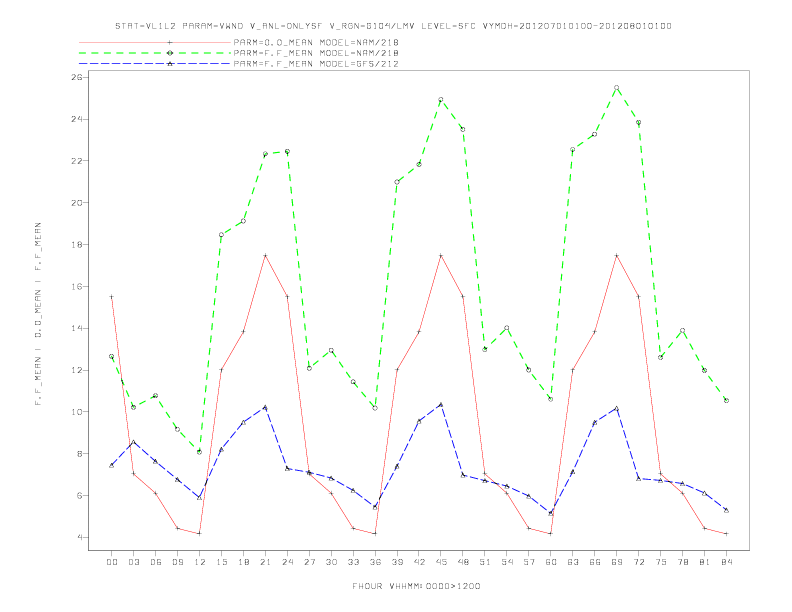Click x-axis tick label 60
Viewport: 792px width, 612px height.
click(x=551, y=562)
